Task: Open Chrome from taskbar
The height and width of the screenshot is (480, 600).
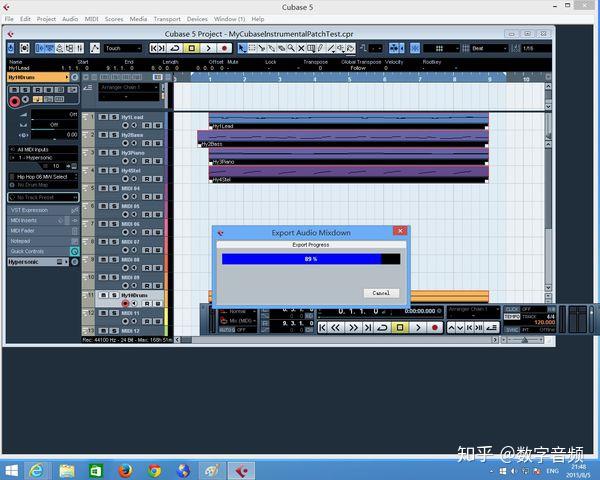Action: (155, 470)
